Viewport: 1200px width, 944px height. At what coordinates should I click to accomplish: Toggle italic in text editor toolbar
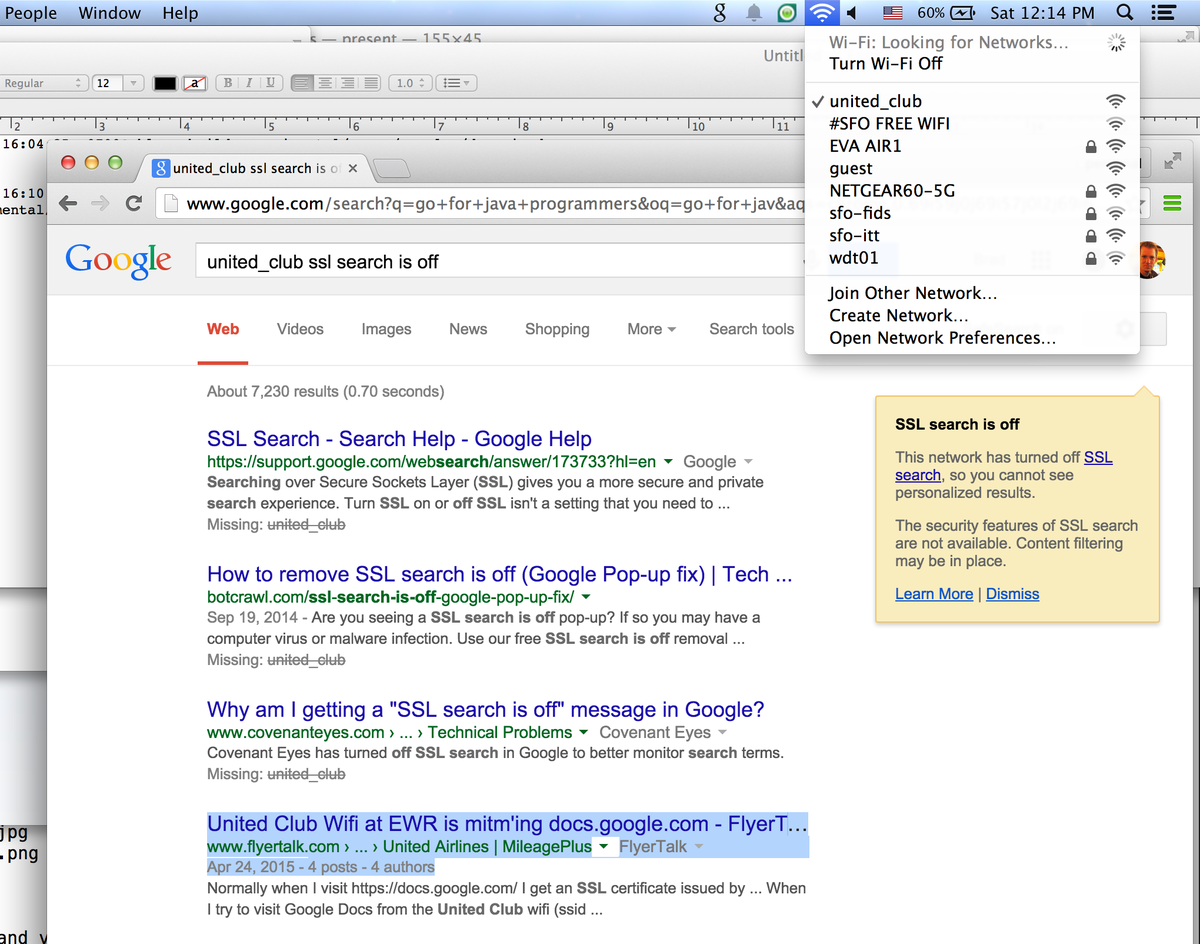click(248, 83)
